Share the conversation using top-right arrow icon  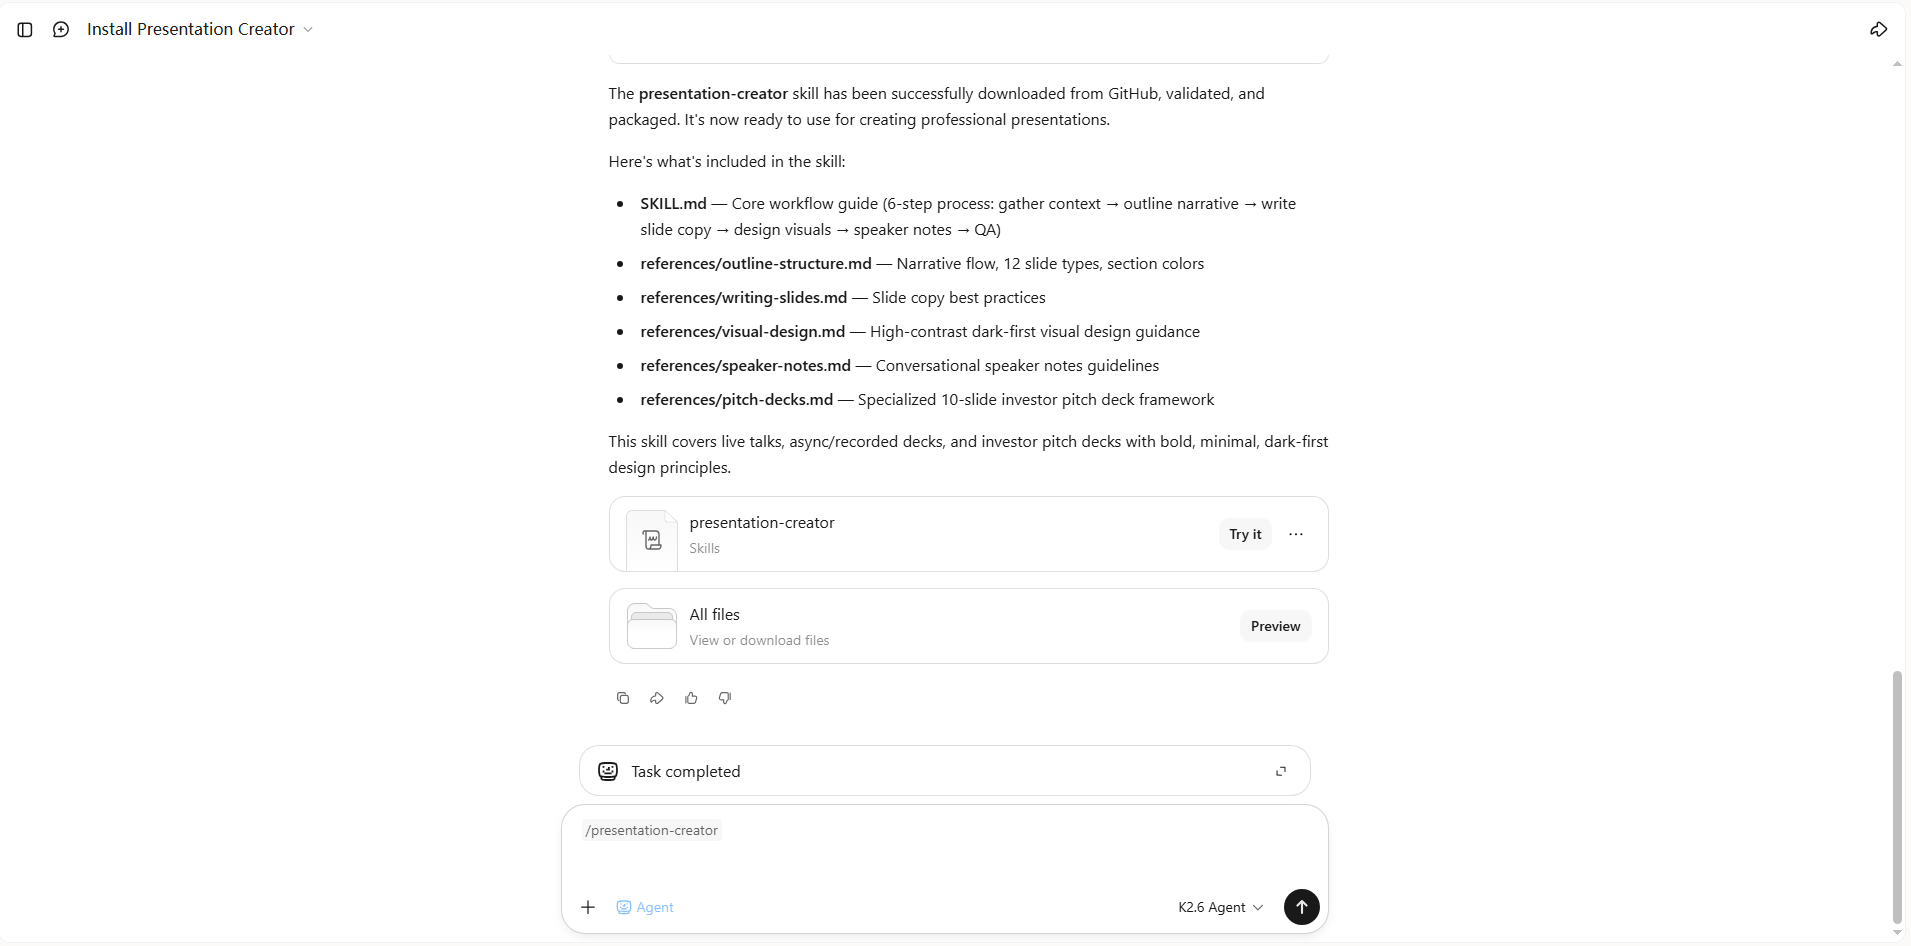pyautogui.click(x=1878, y=30)
